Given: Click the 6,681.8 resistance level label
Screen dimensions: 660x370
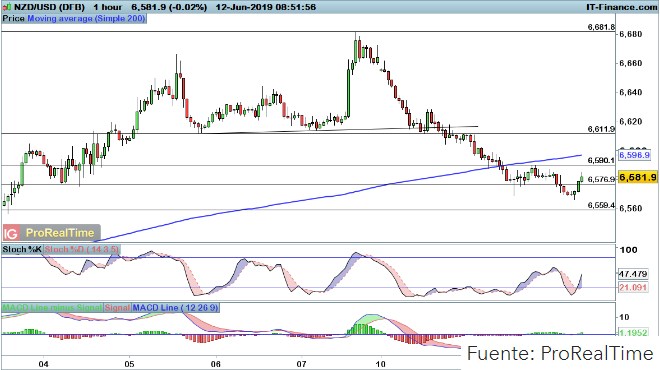Looking at the screenshot, I should 601,27.
